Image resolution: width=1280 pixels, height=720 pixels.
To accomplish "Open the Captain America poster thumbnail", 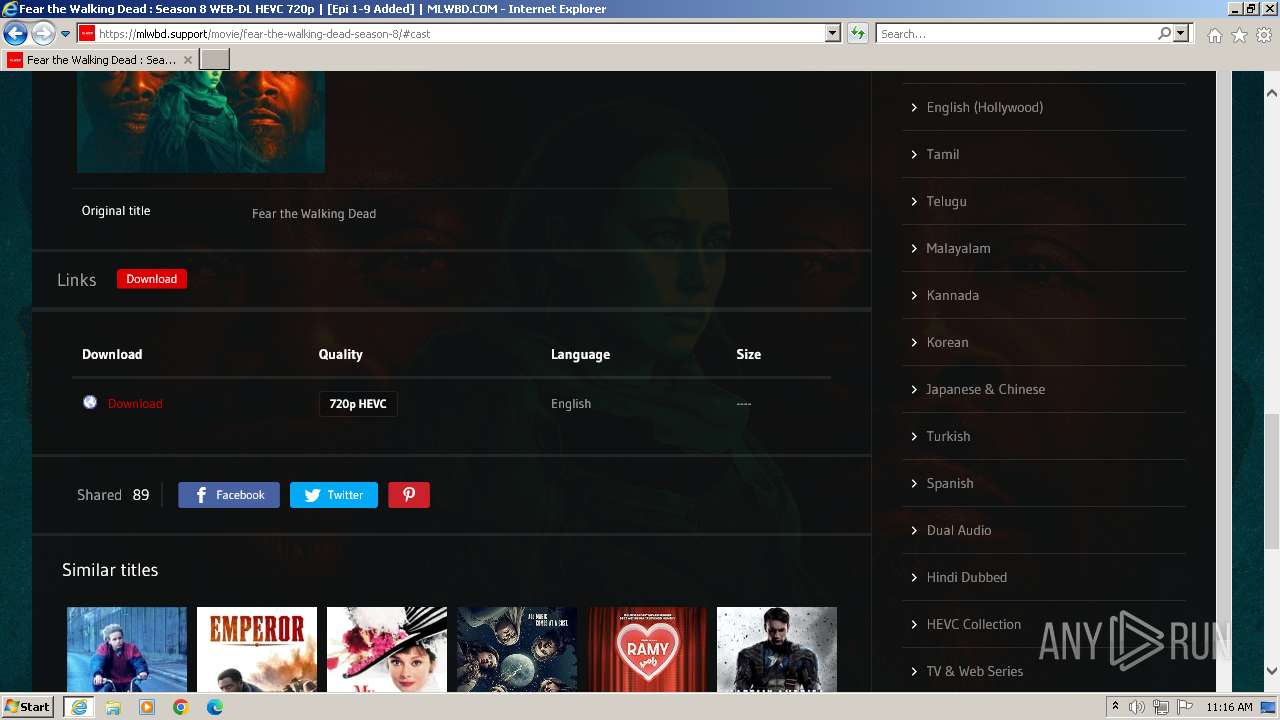I will point(777,649).
